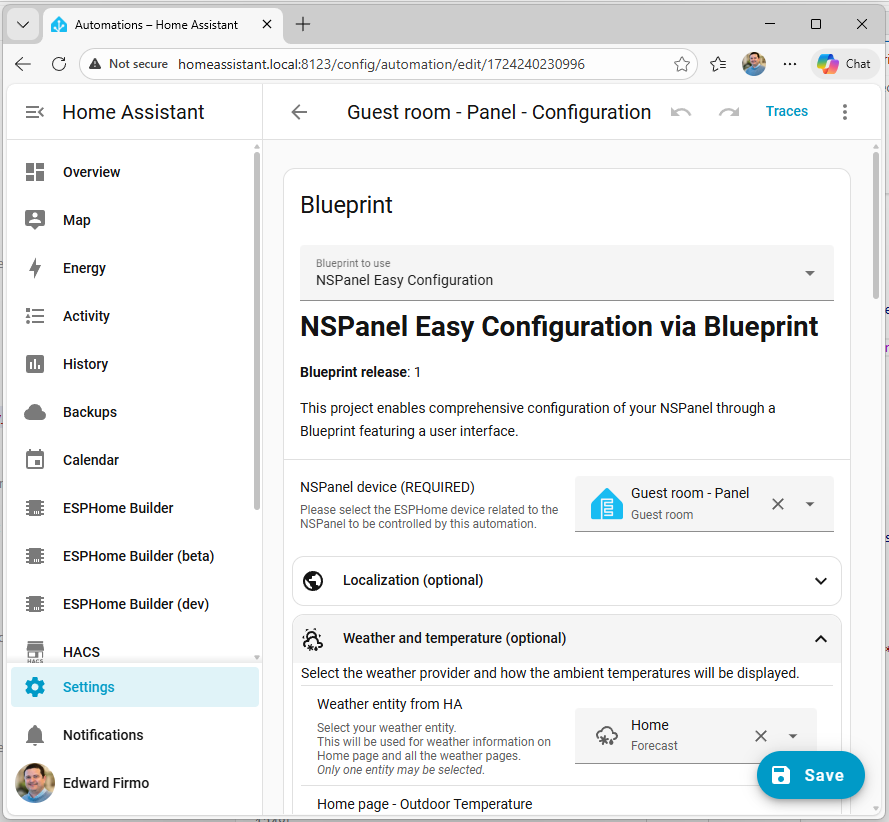Open the Blueprint to use dropdown

point(567,273)
